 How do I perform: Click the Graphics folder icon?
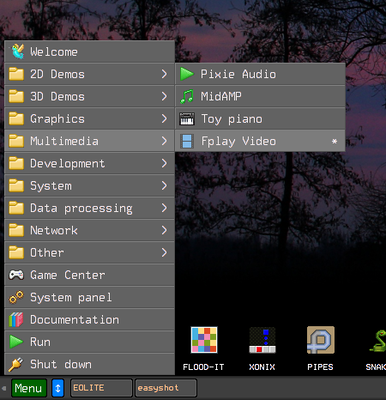[16, 119]
